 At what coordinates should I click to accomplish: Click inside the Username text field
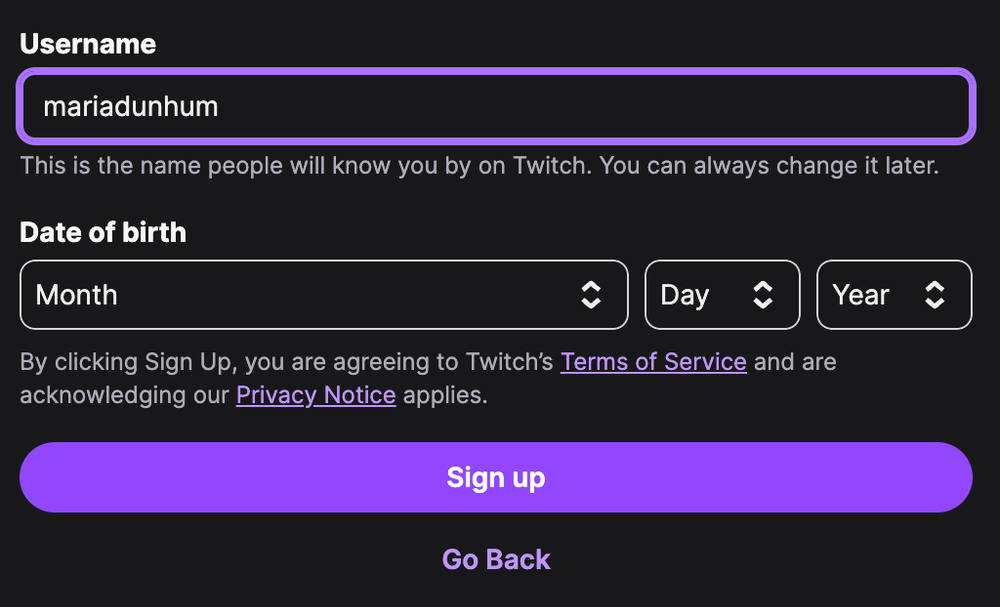[x=496, y=106]
